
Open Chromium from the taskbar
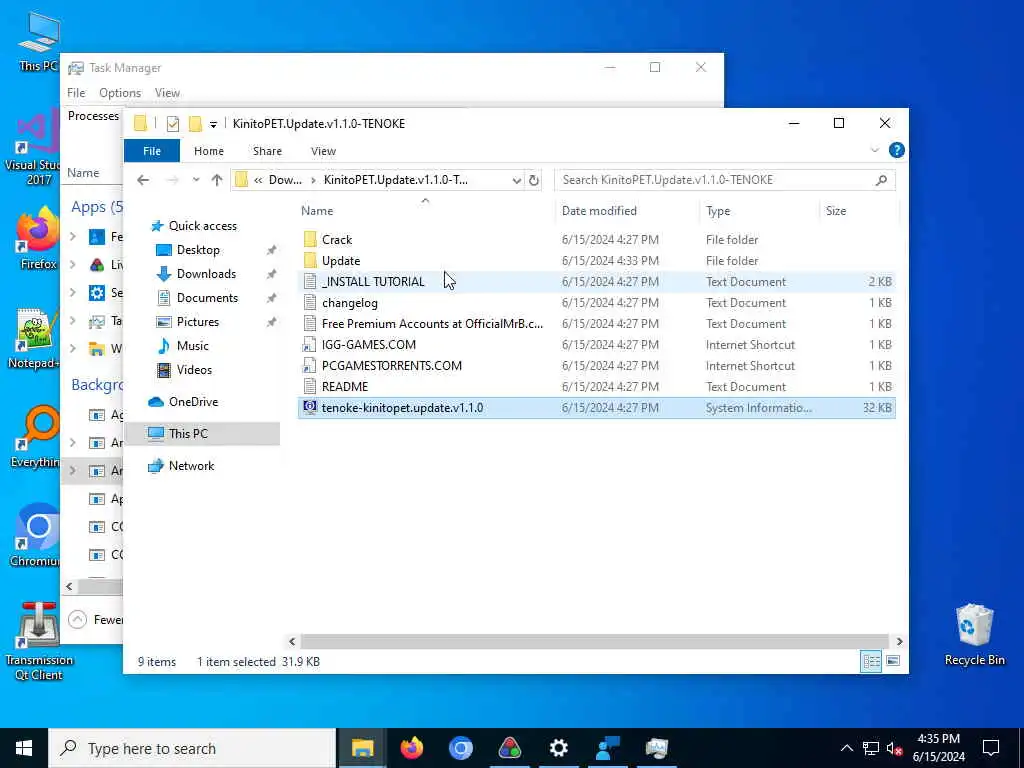click(x=460, y=748)
